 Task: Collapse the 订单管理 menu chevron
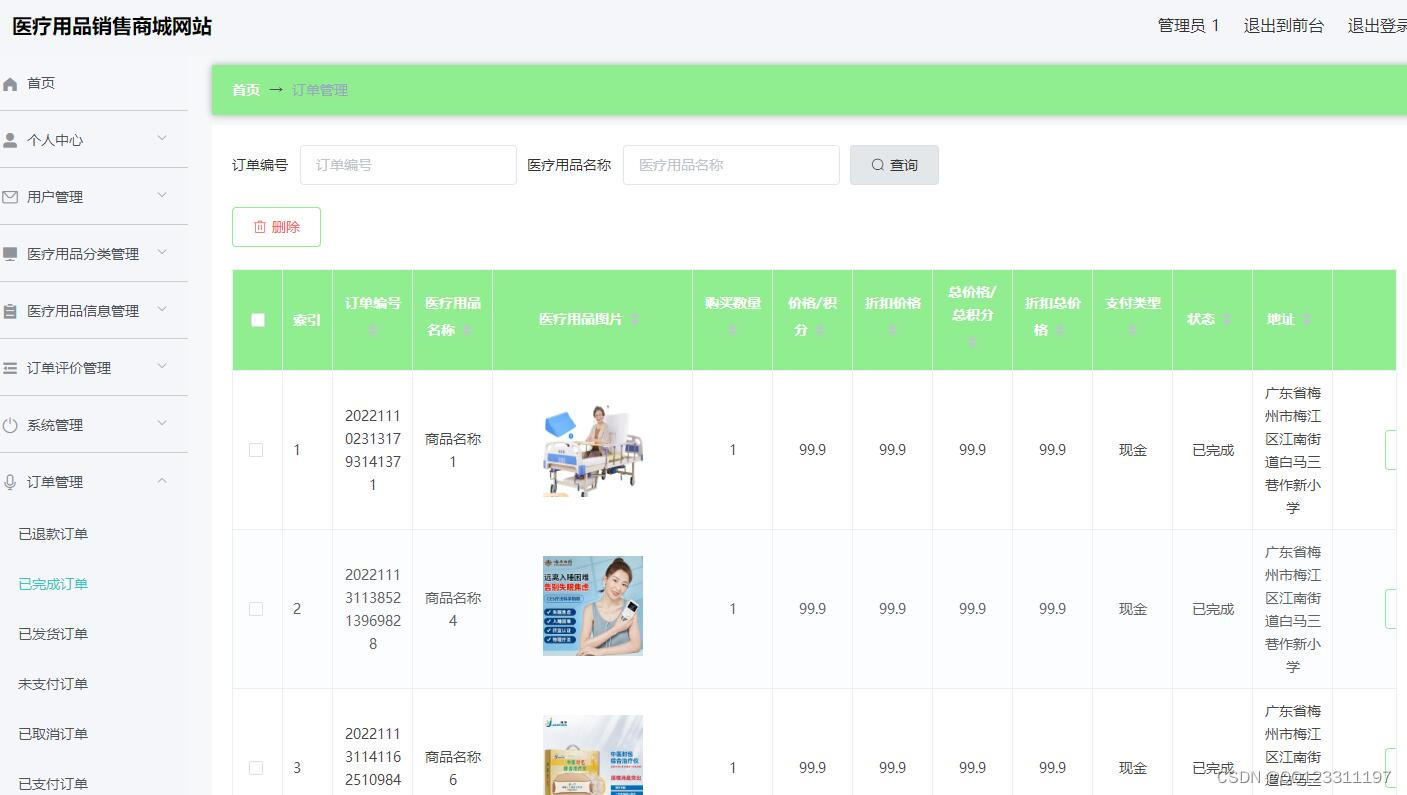pos(162,480)
